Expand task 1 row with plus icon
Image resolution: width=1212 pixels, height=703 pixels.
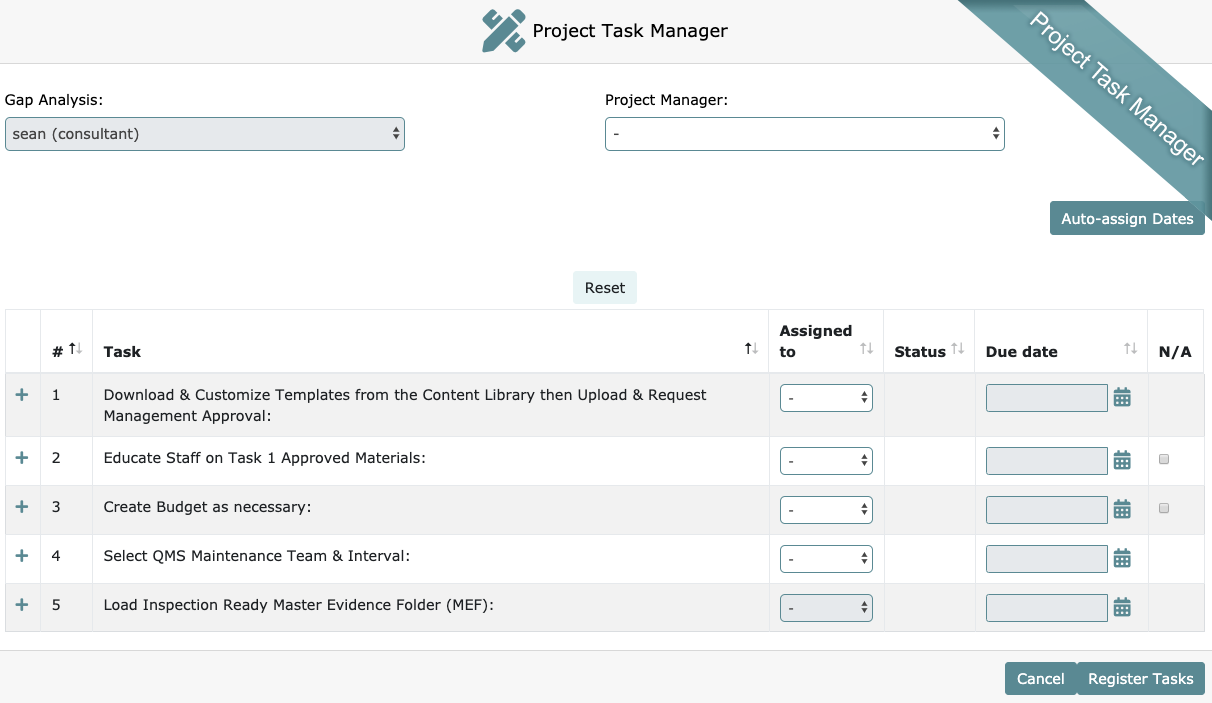point(22,396)
